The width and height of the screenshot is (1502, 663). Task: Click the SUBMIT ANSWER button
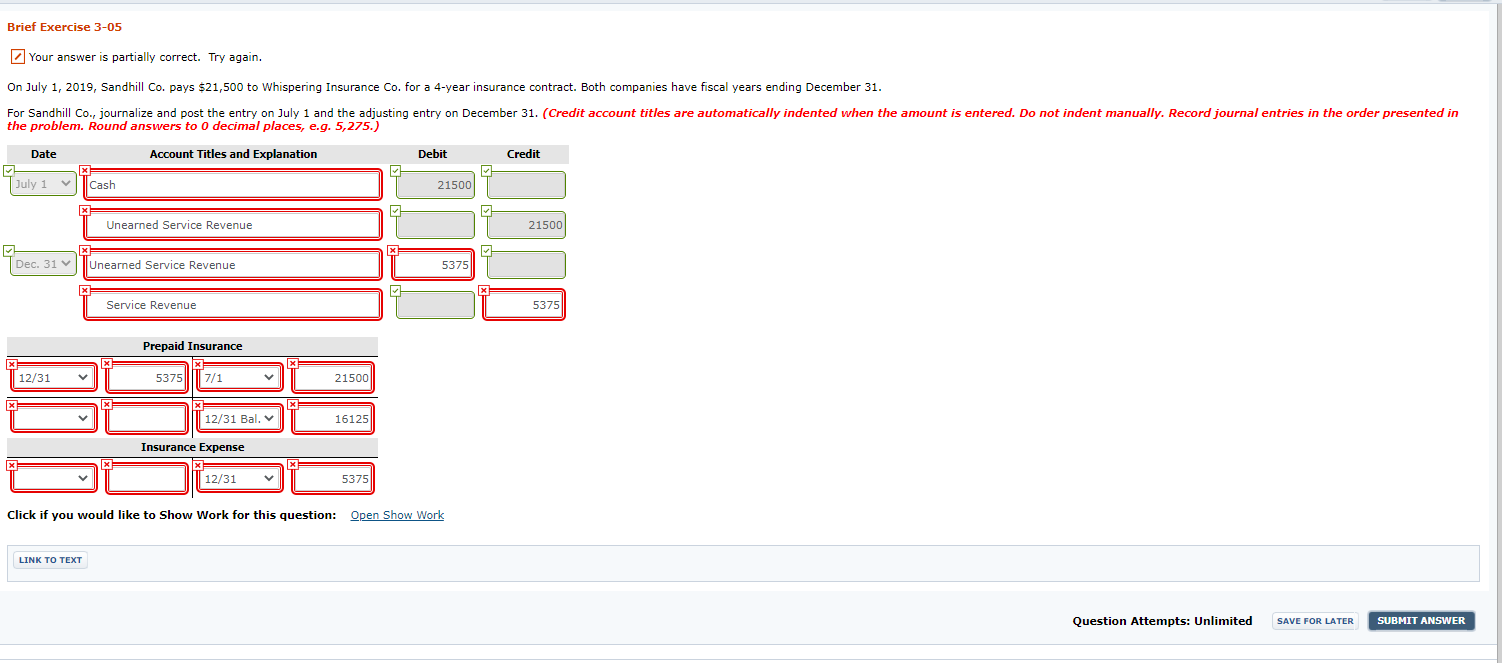point(1421,620)
